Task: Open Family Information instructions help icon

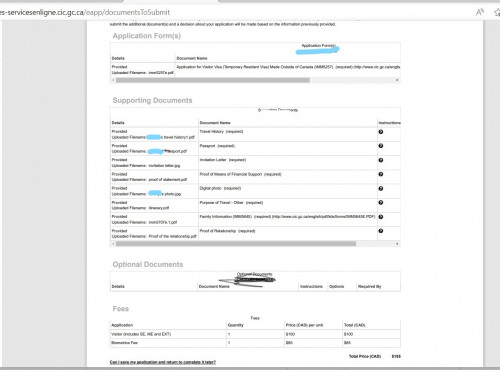Action: click(381, 217)
